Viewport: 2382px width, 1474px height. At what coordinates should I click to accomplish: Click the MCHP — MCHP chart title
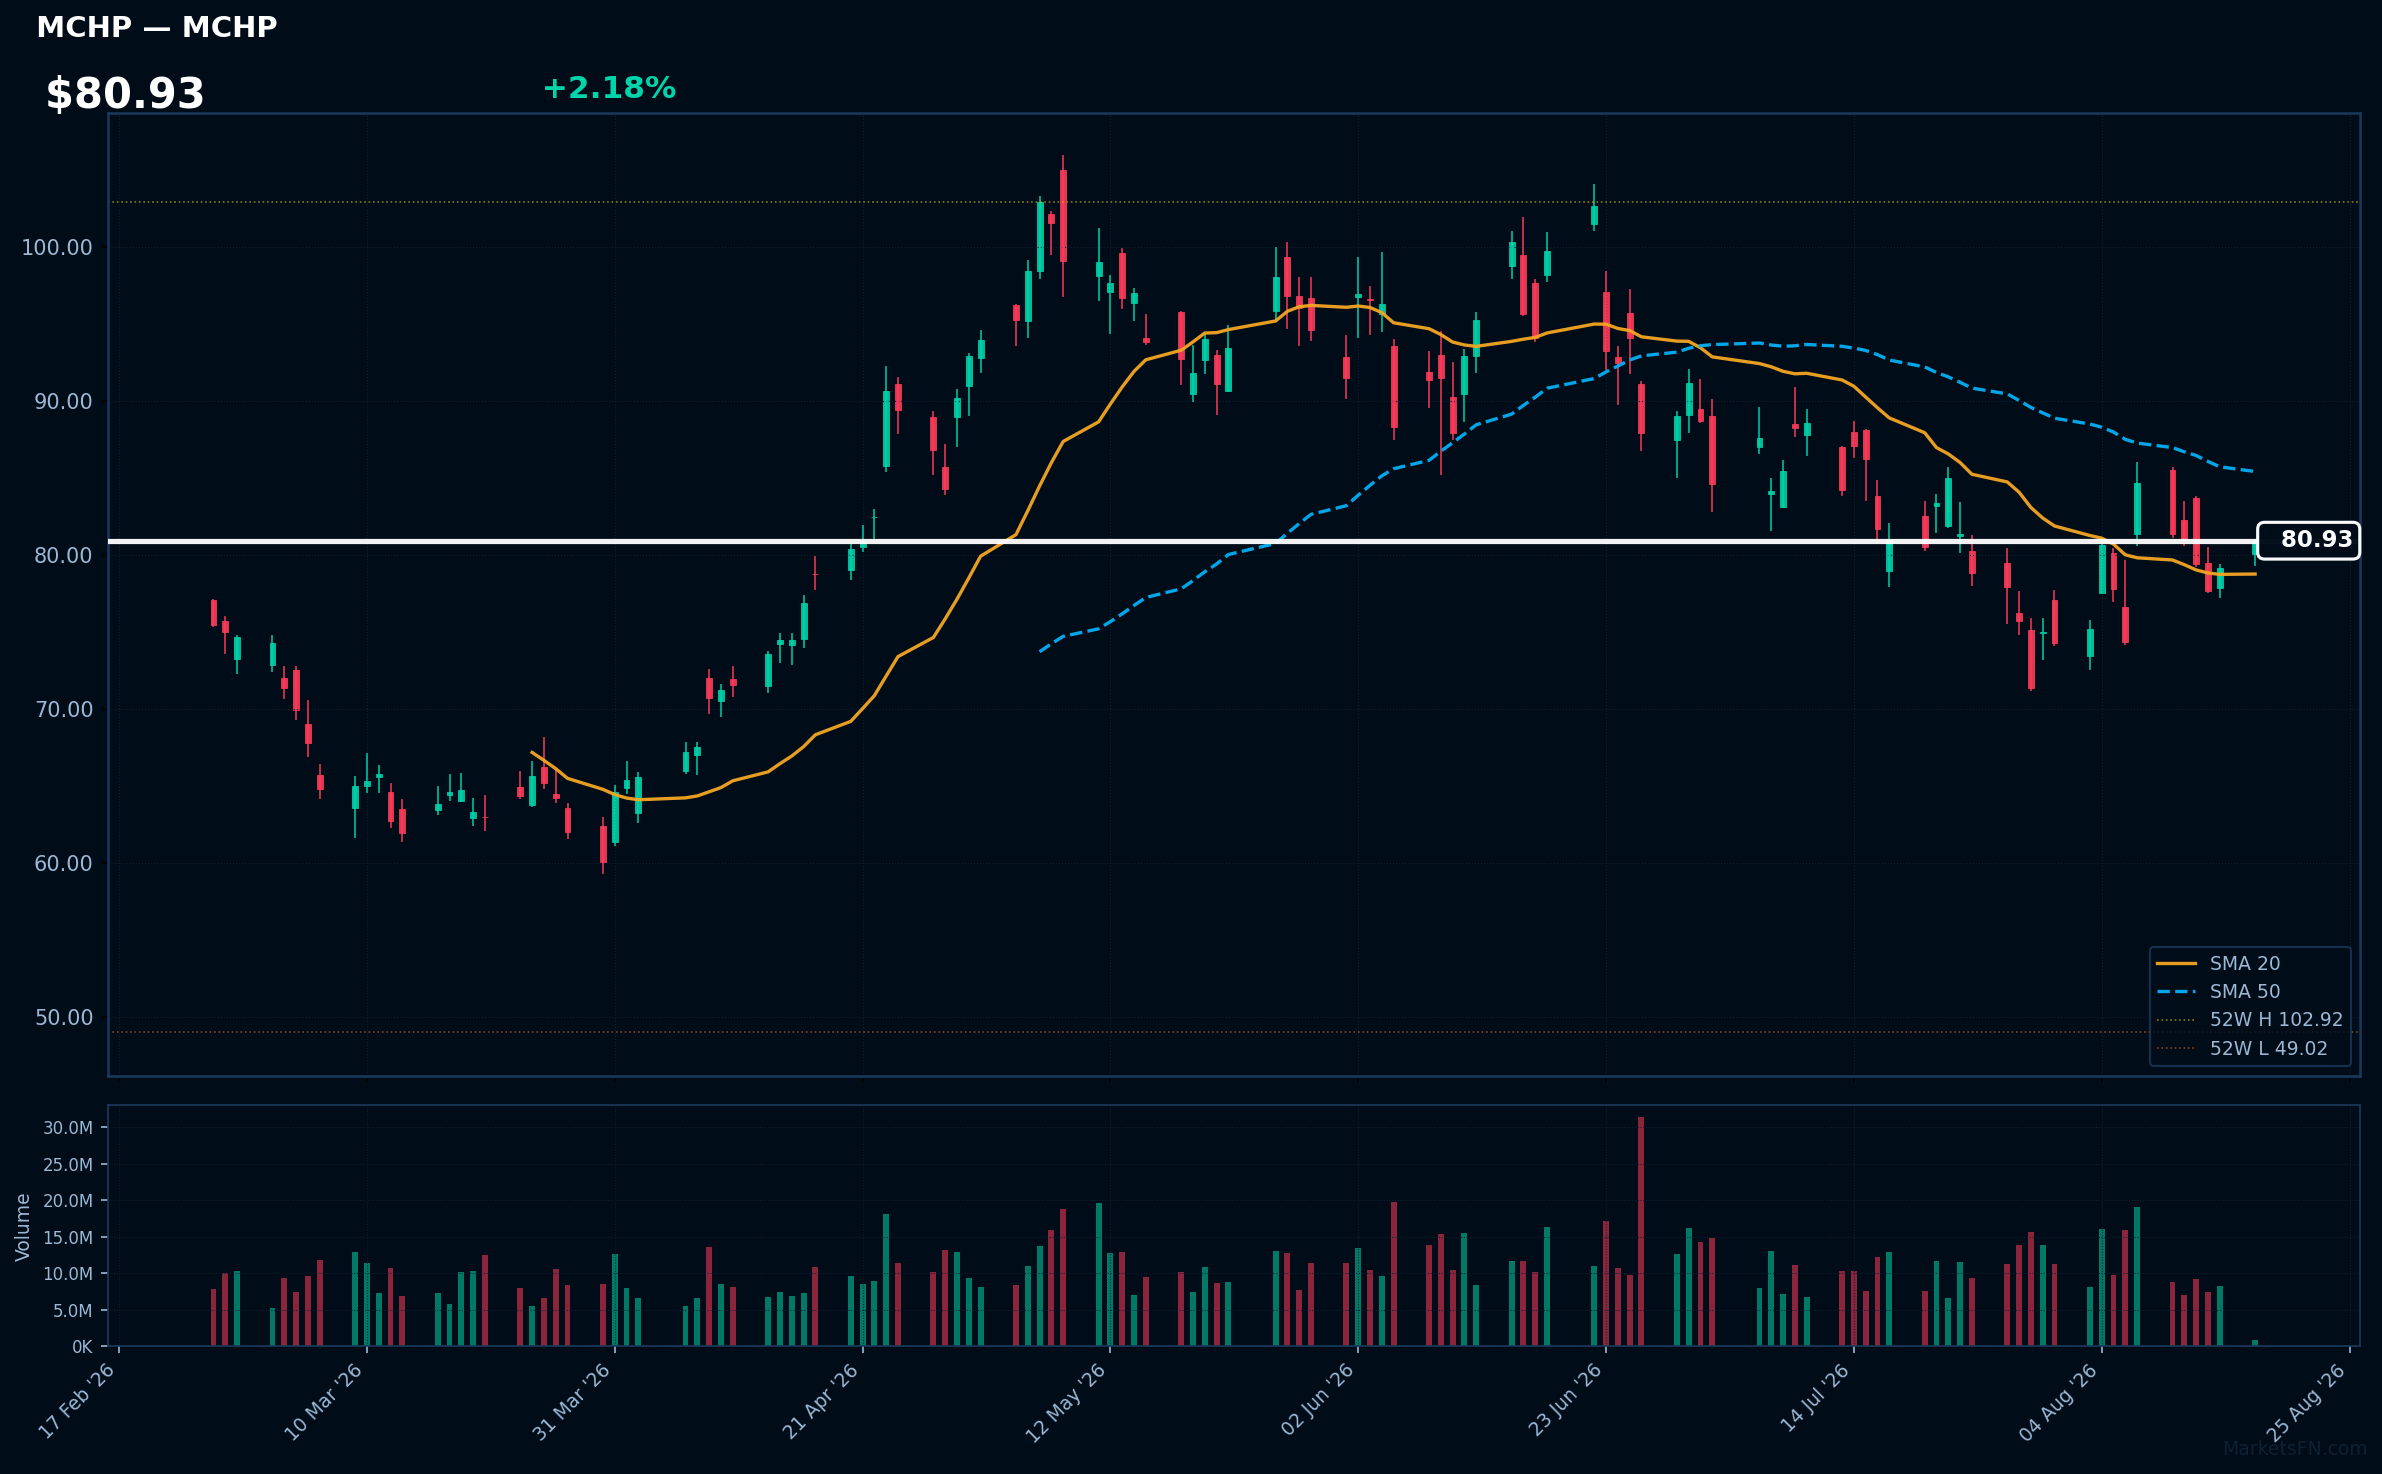(x=157, y=28)
